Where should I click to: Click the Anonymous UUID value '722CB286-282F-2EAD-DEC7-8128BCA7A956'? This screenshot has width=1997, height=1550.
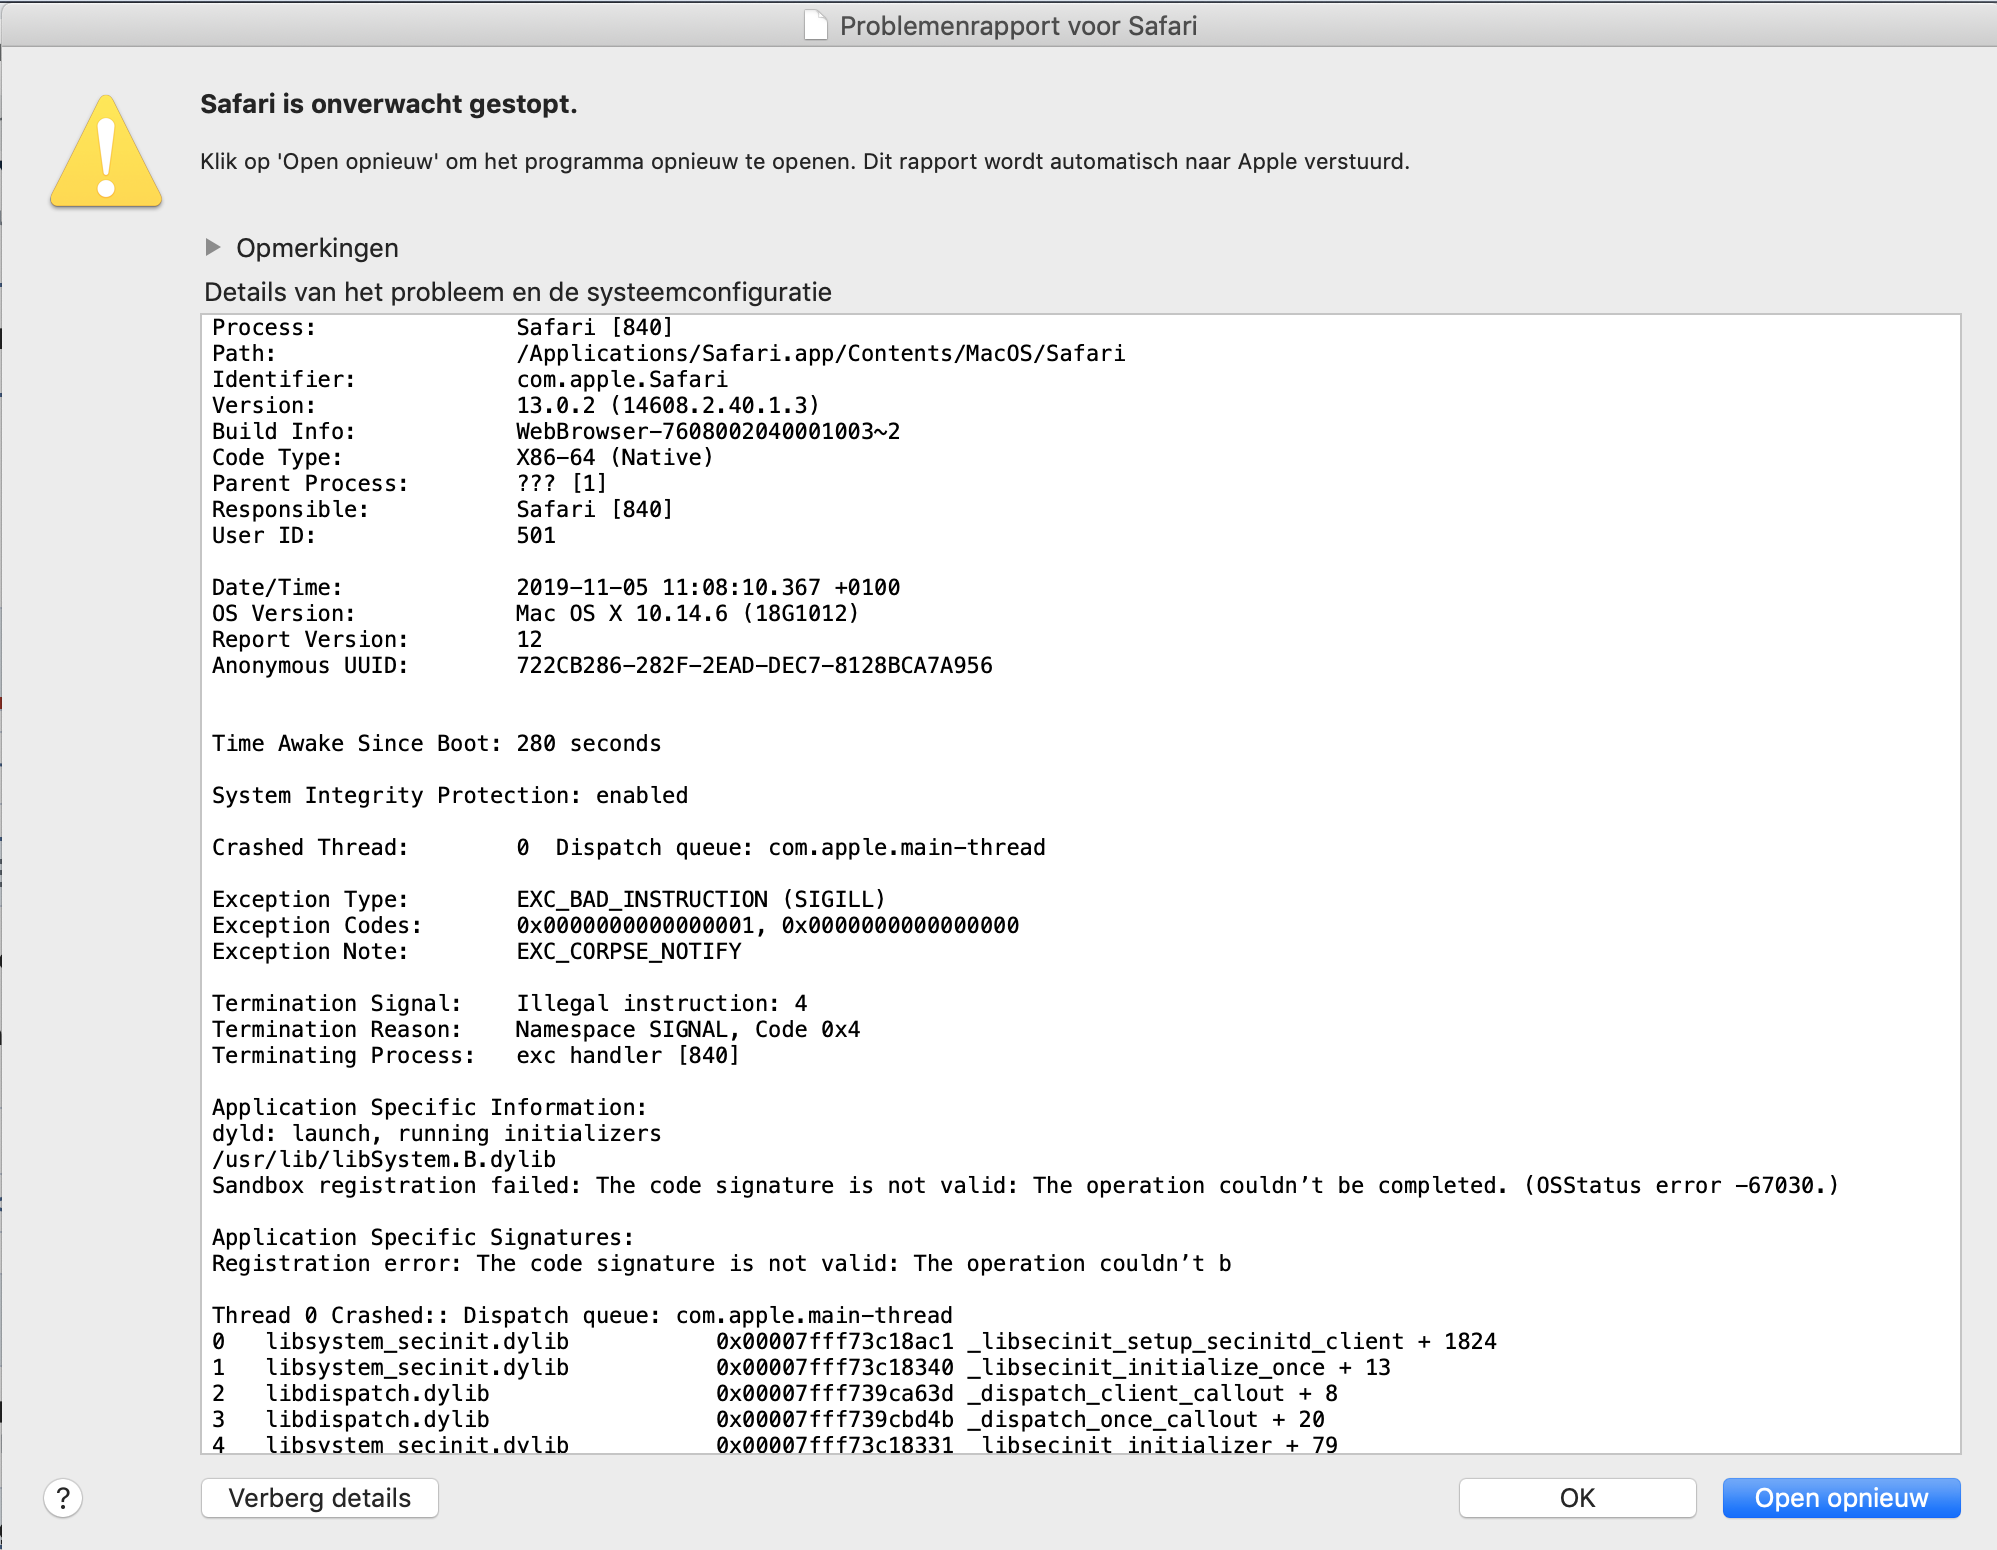(754, 665)
